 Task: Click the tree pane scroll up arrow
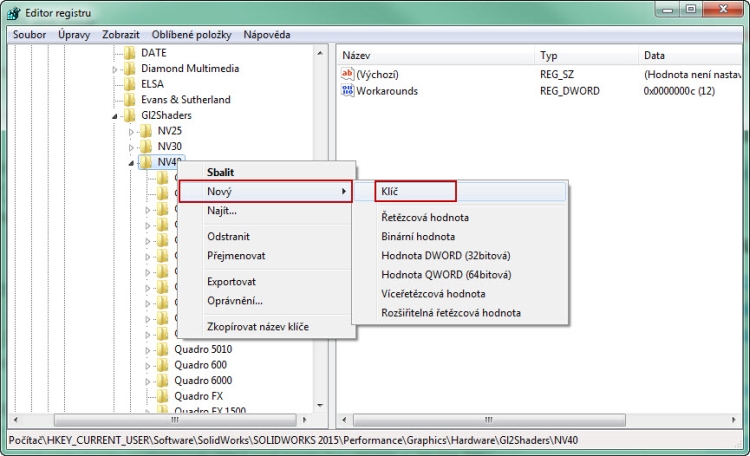tap(320, 53)
